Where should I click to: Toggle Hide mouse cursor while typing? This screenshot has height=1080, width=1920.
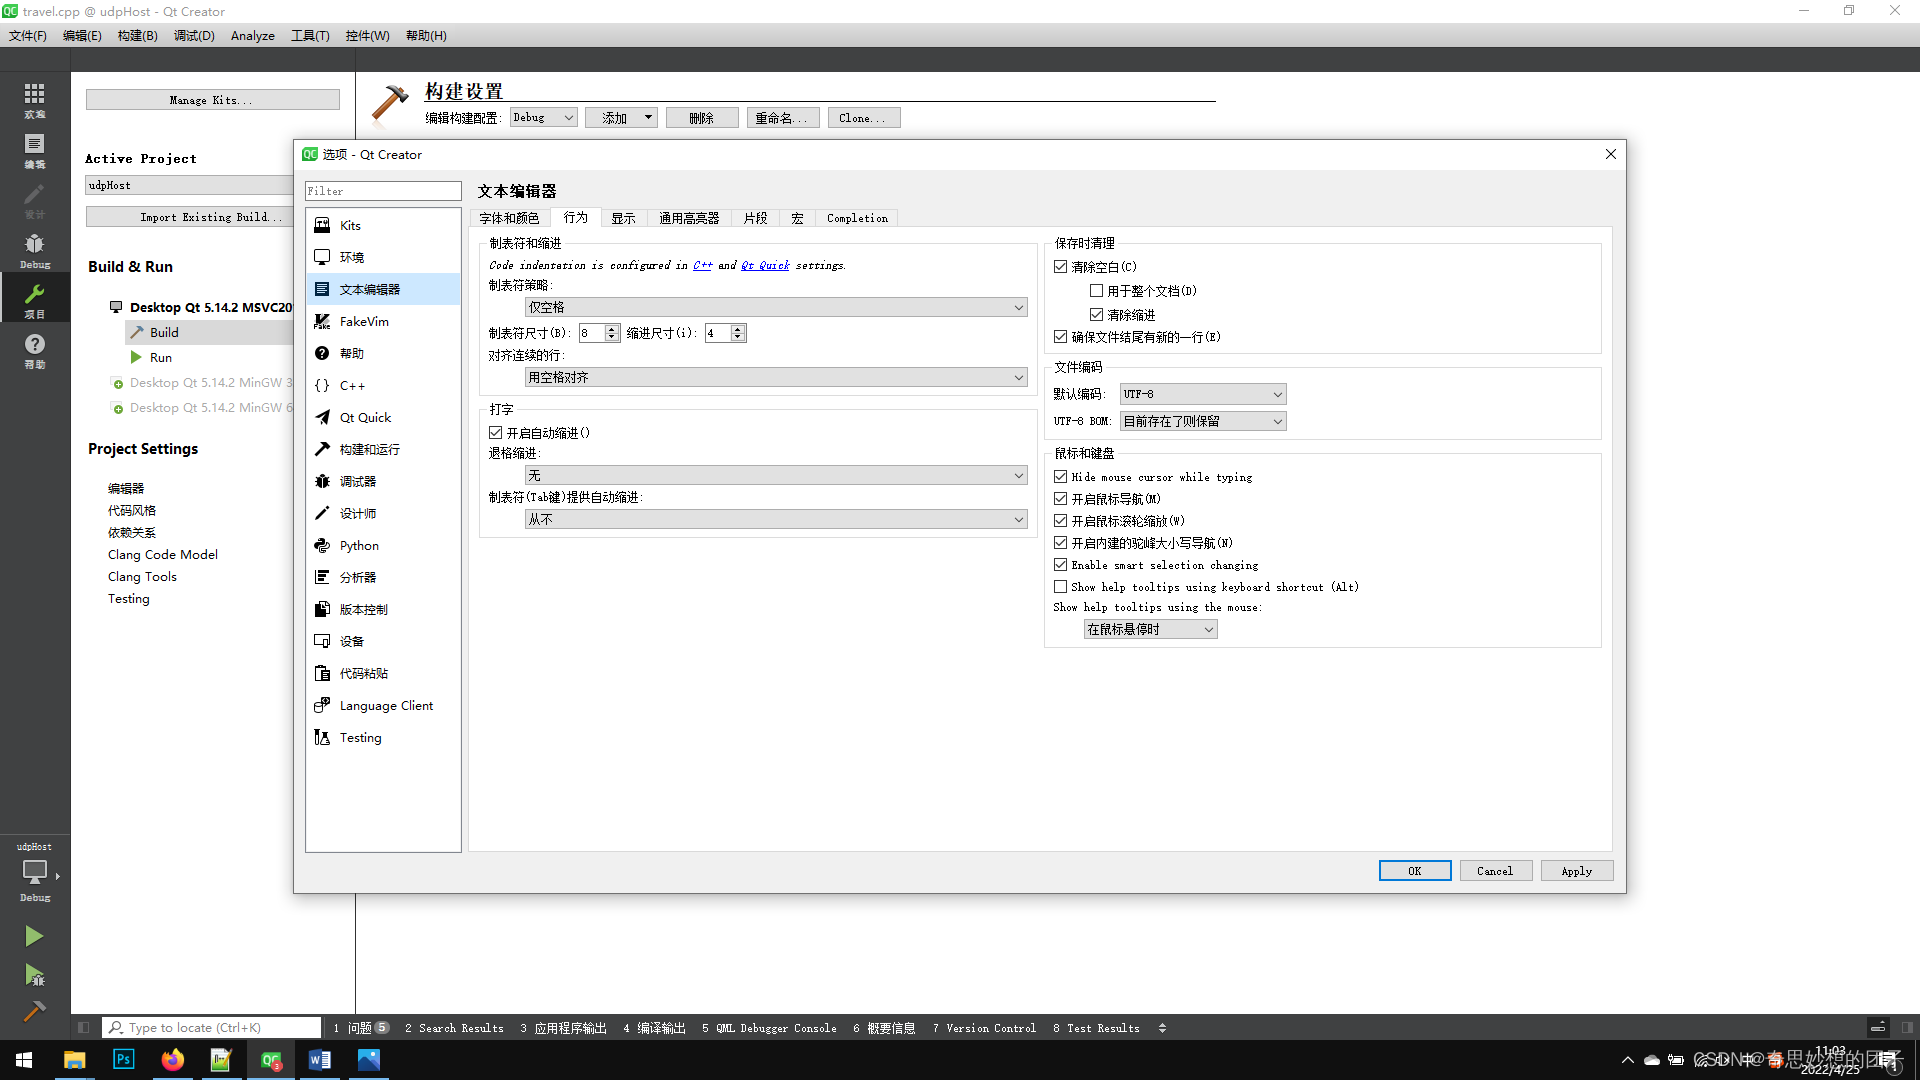click(x=1061, y=477)
